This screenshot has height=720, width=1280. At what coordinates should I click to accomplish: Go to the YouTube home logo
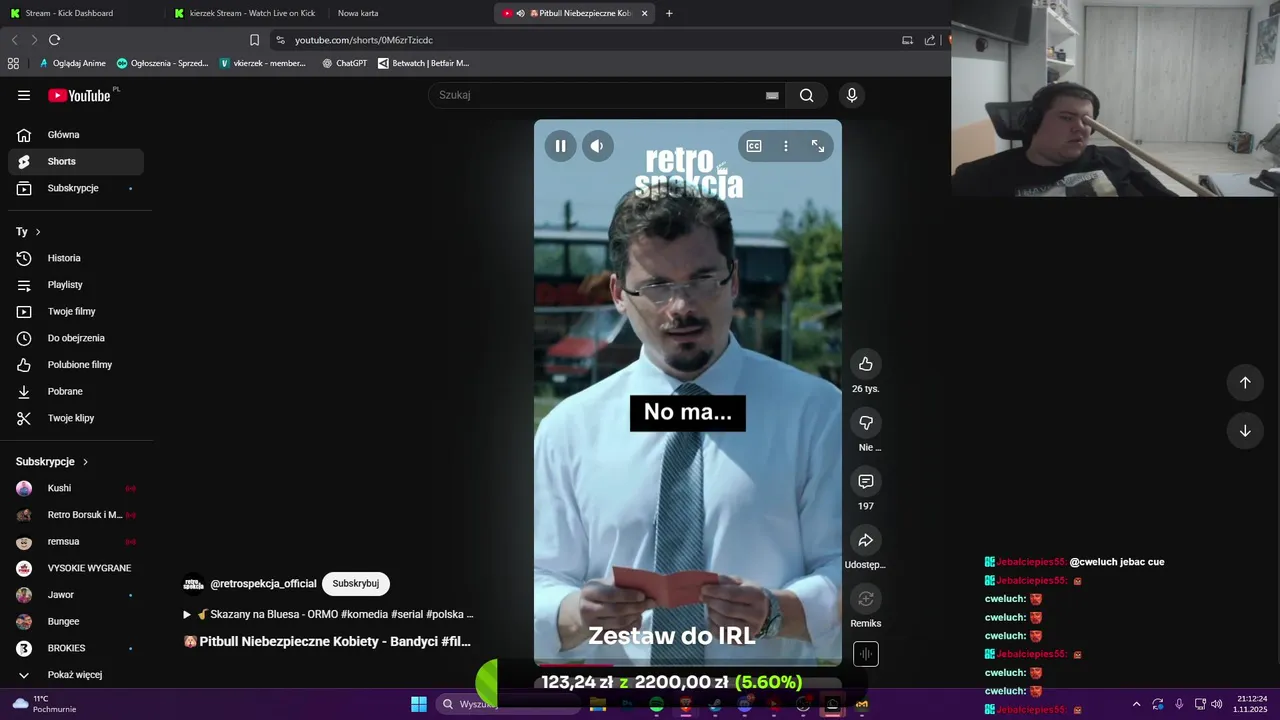(x=80, y=95)
